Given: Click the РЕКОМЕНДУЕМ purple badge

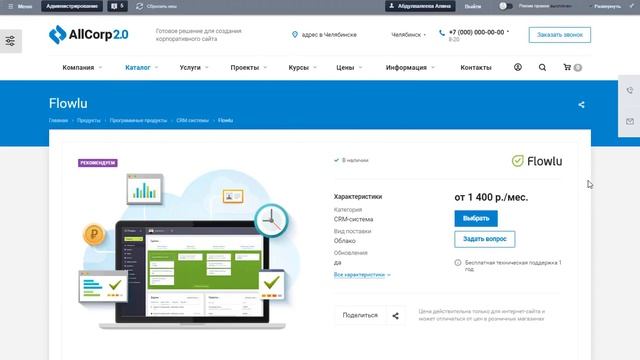Looking at the screenshot, I should point(98,163).
